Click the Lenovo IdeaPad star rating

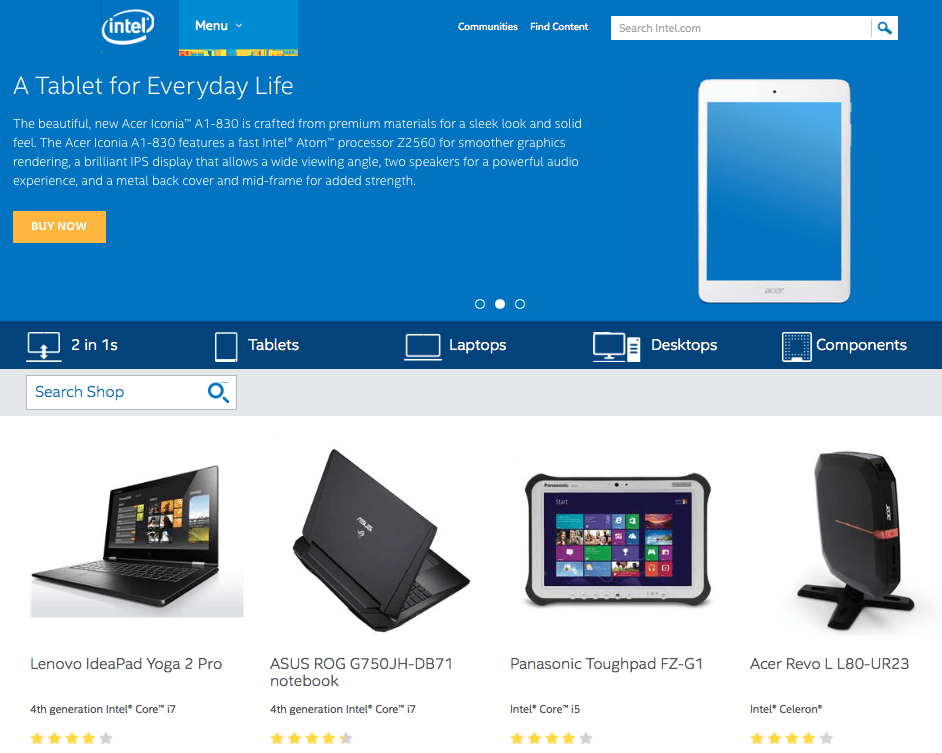pos(71,738)
